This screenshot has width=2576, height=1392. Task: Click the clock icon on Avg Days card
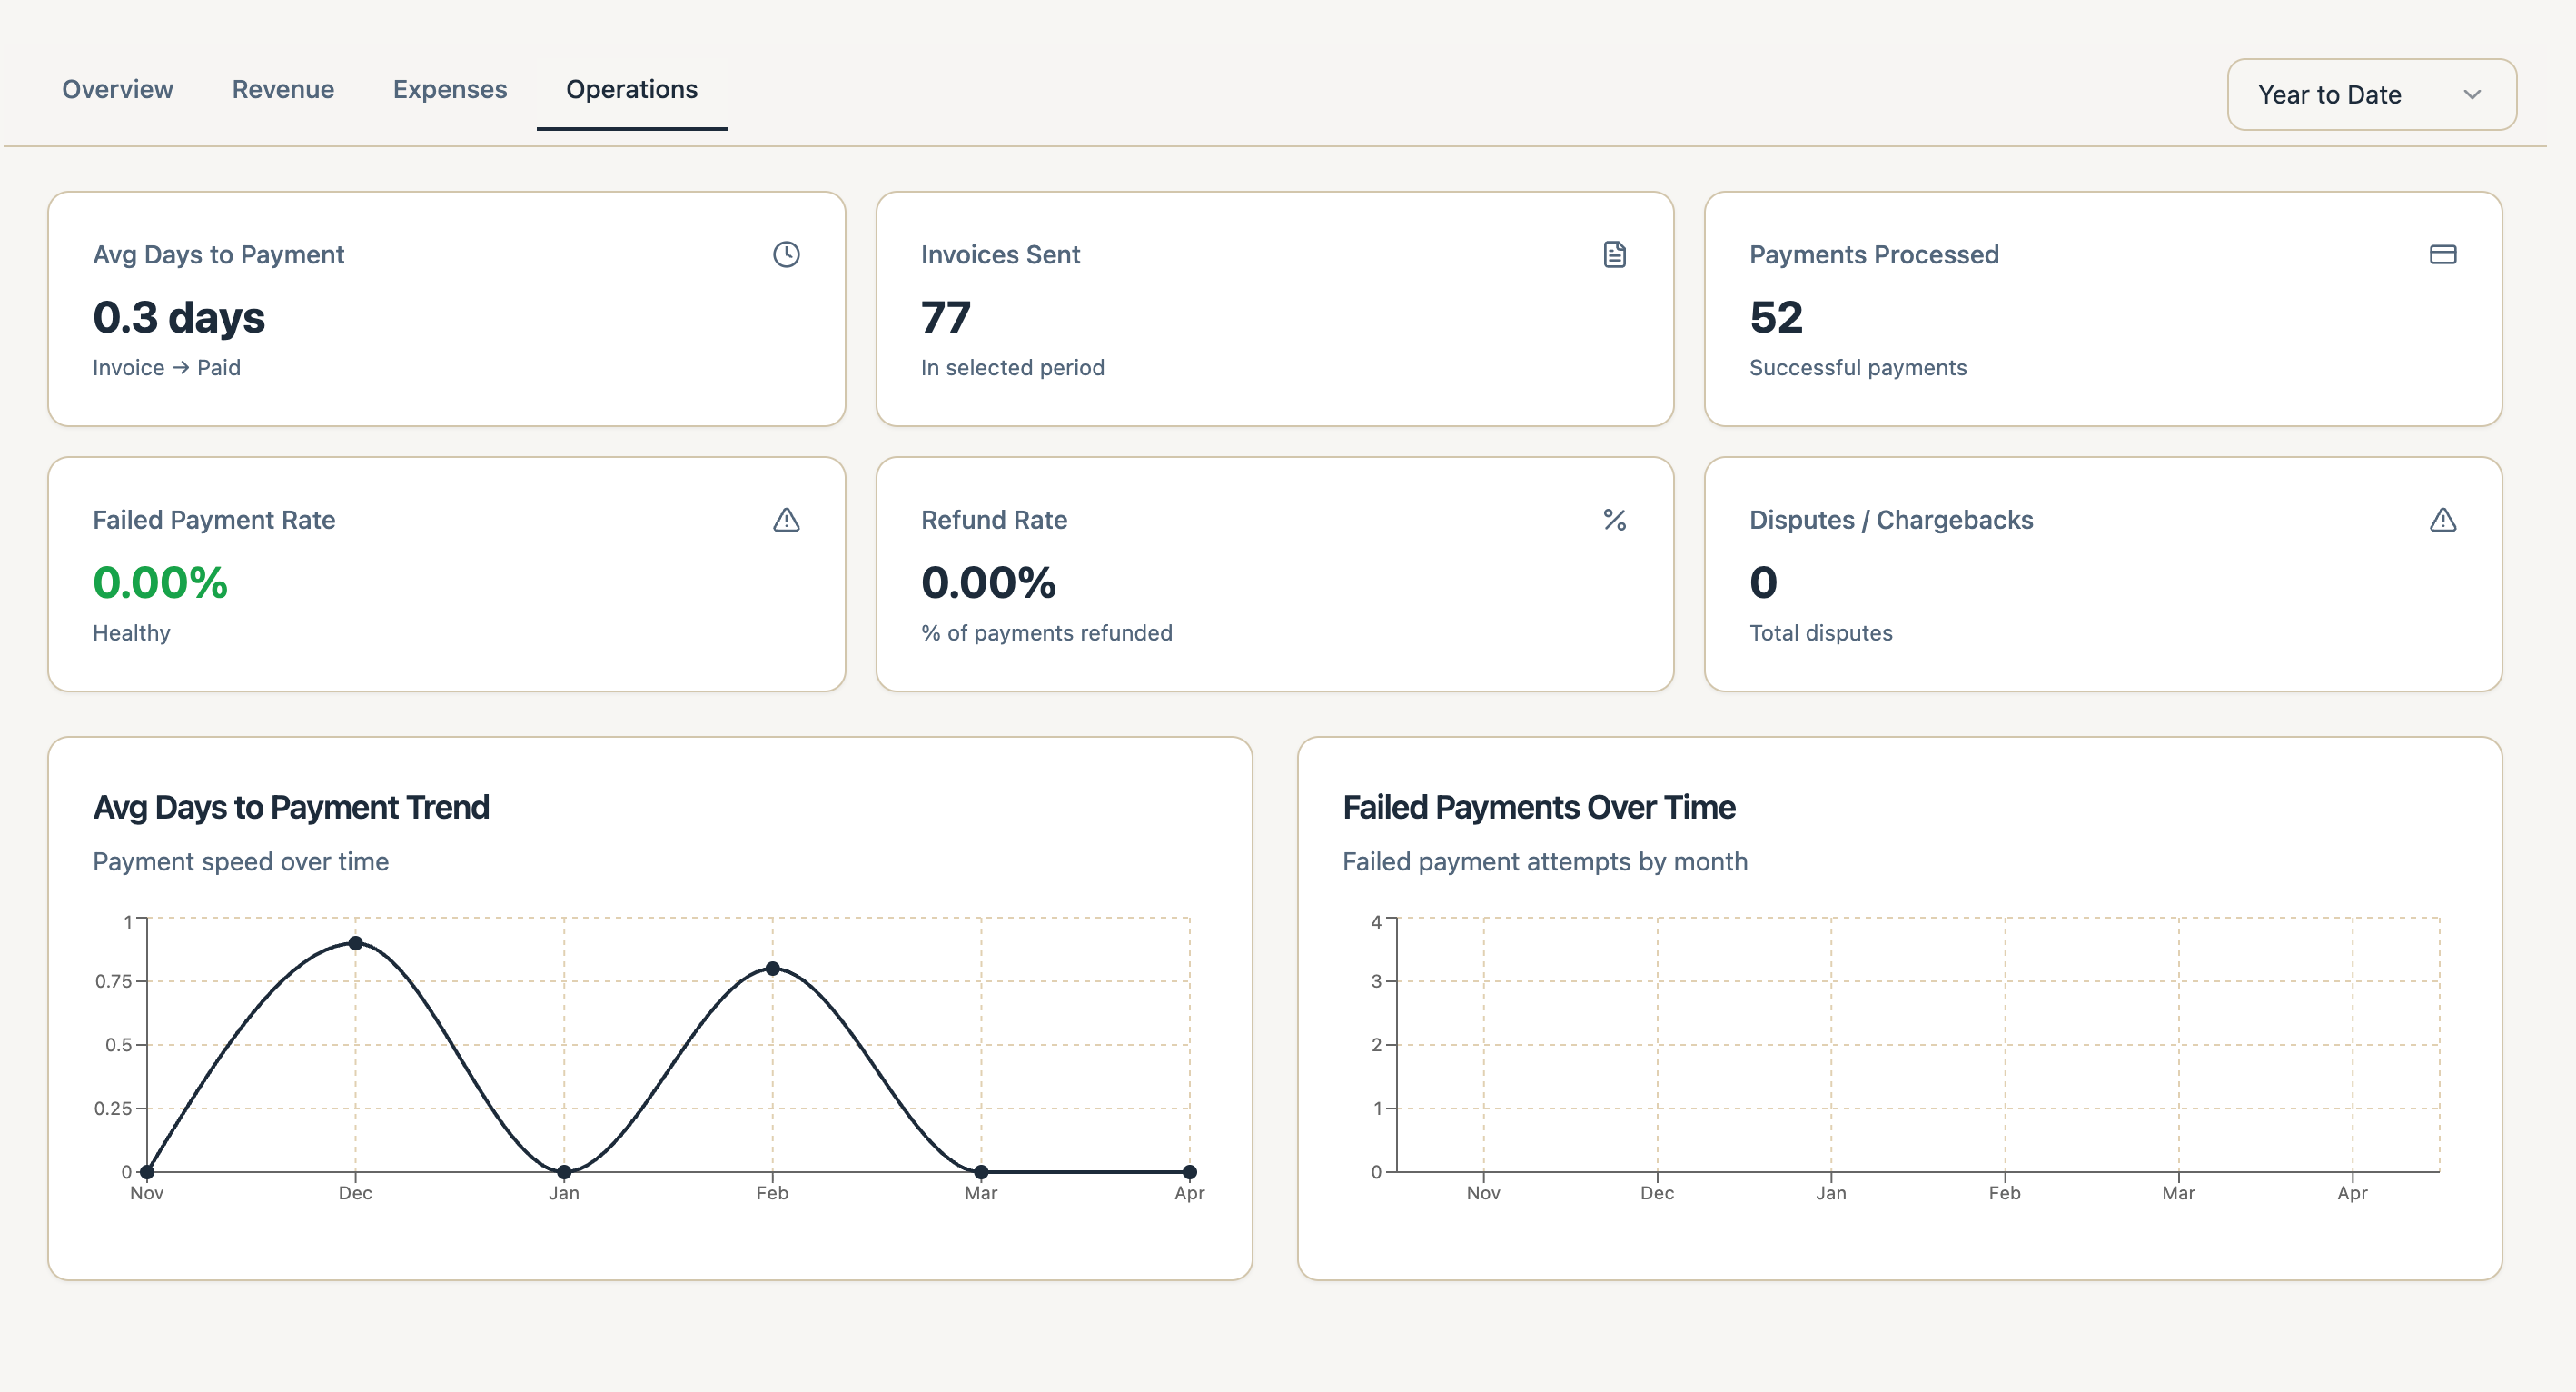pyautogui.click(x=786, y=254)
